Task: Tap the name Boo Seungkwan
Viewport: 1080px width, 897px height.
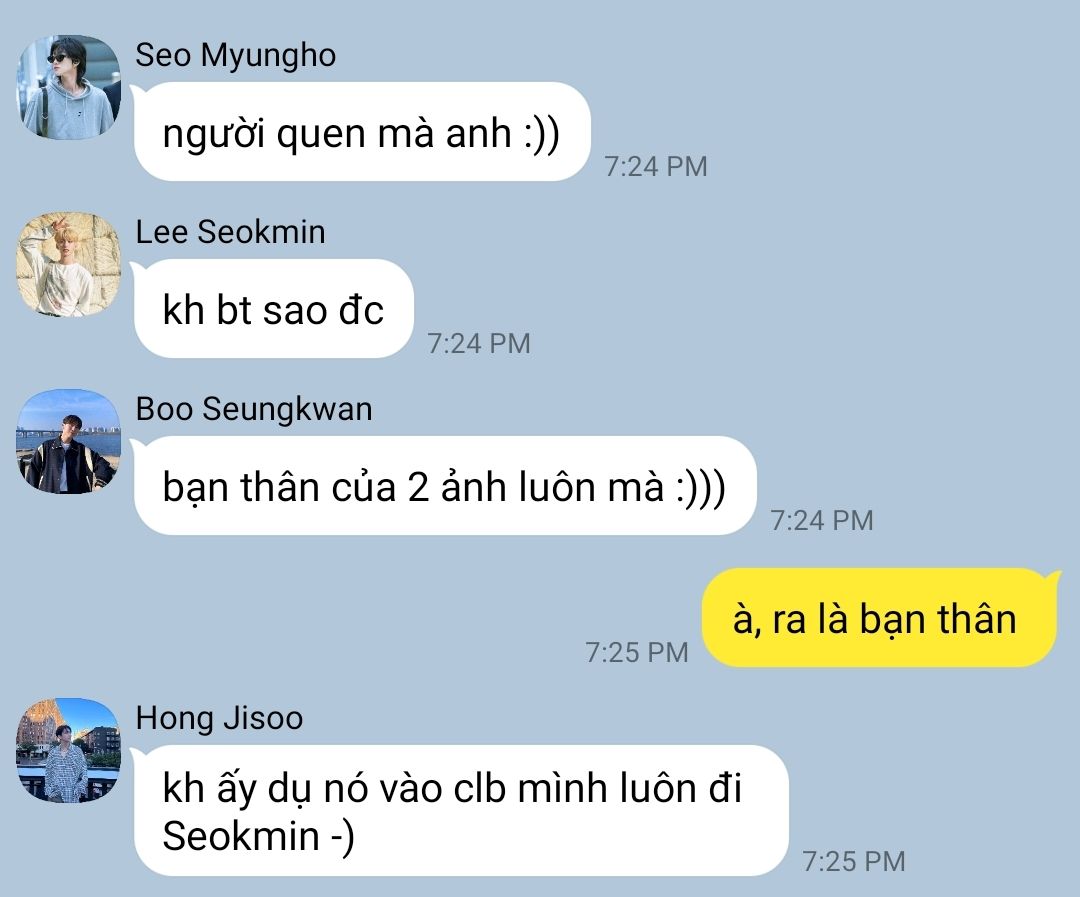Action: (x=253, y=409)
